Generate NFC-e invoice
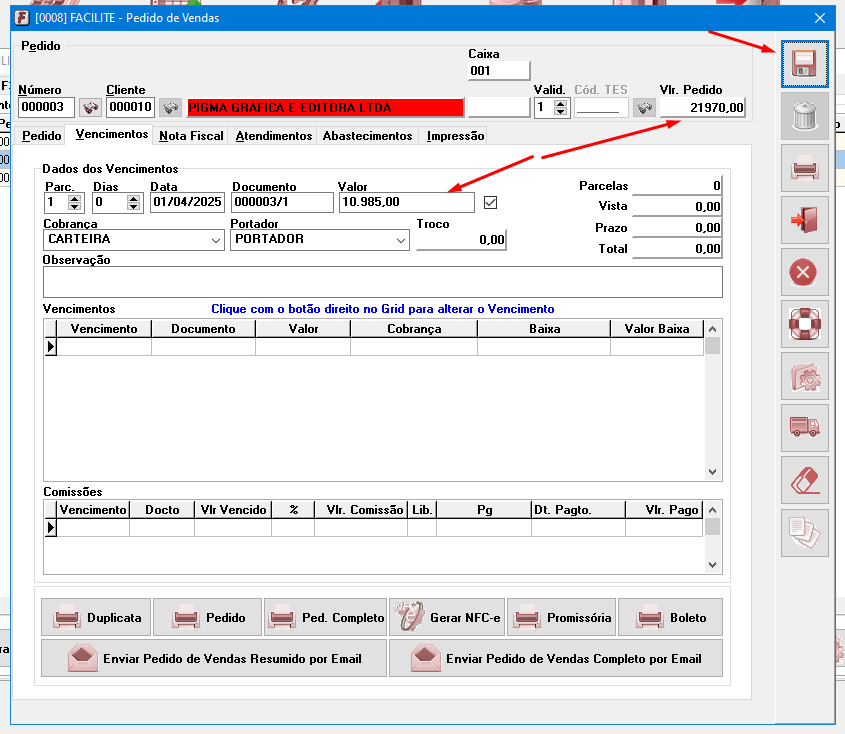This screenshot has width=845, height=734. click(447, 617)
